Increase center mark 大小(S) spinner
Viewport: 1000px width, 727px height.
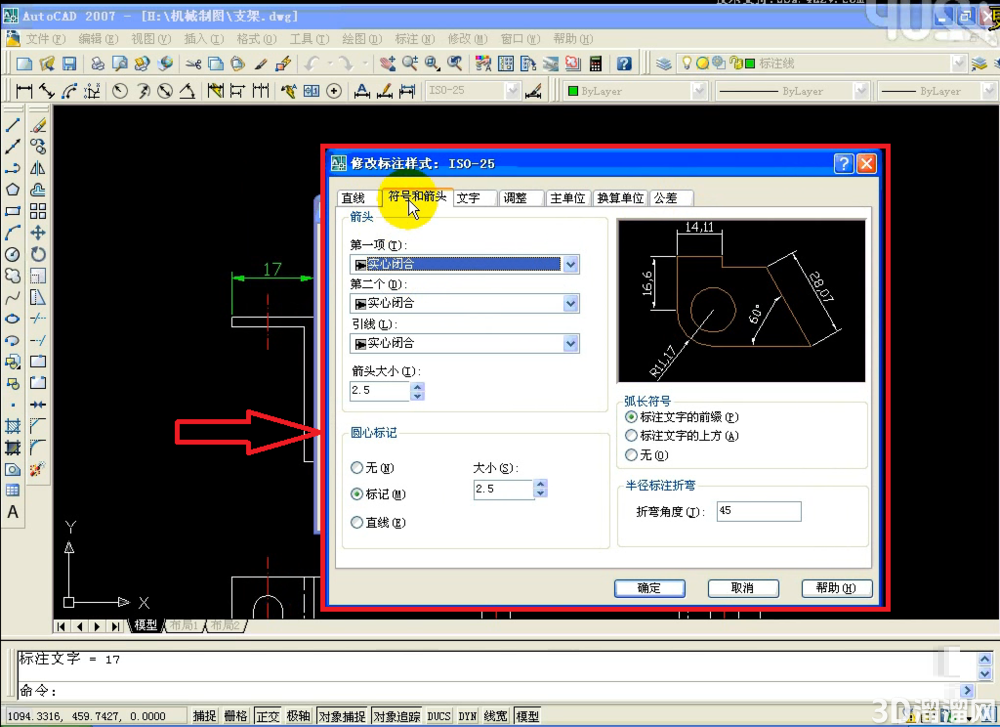(541, 485)
